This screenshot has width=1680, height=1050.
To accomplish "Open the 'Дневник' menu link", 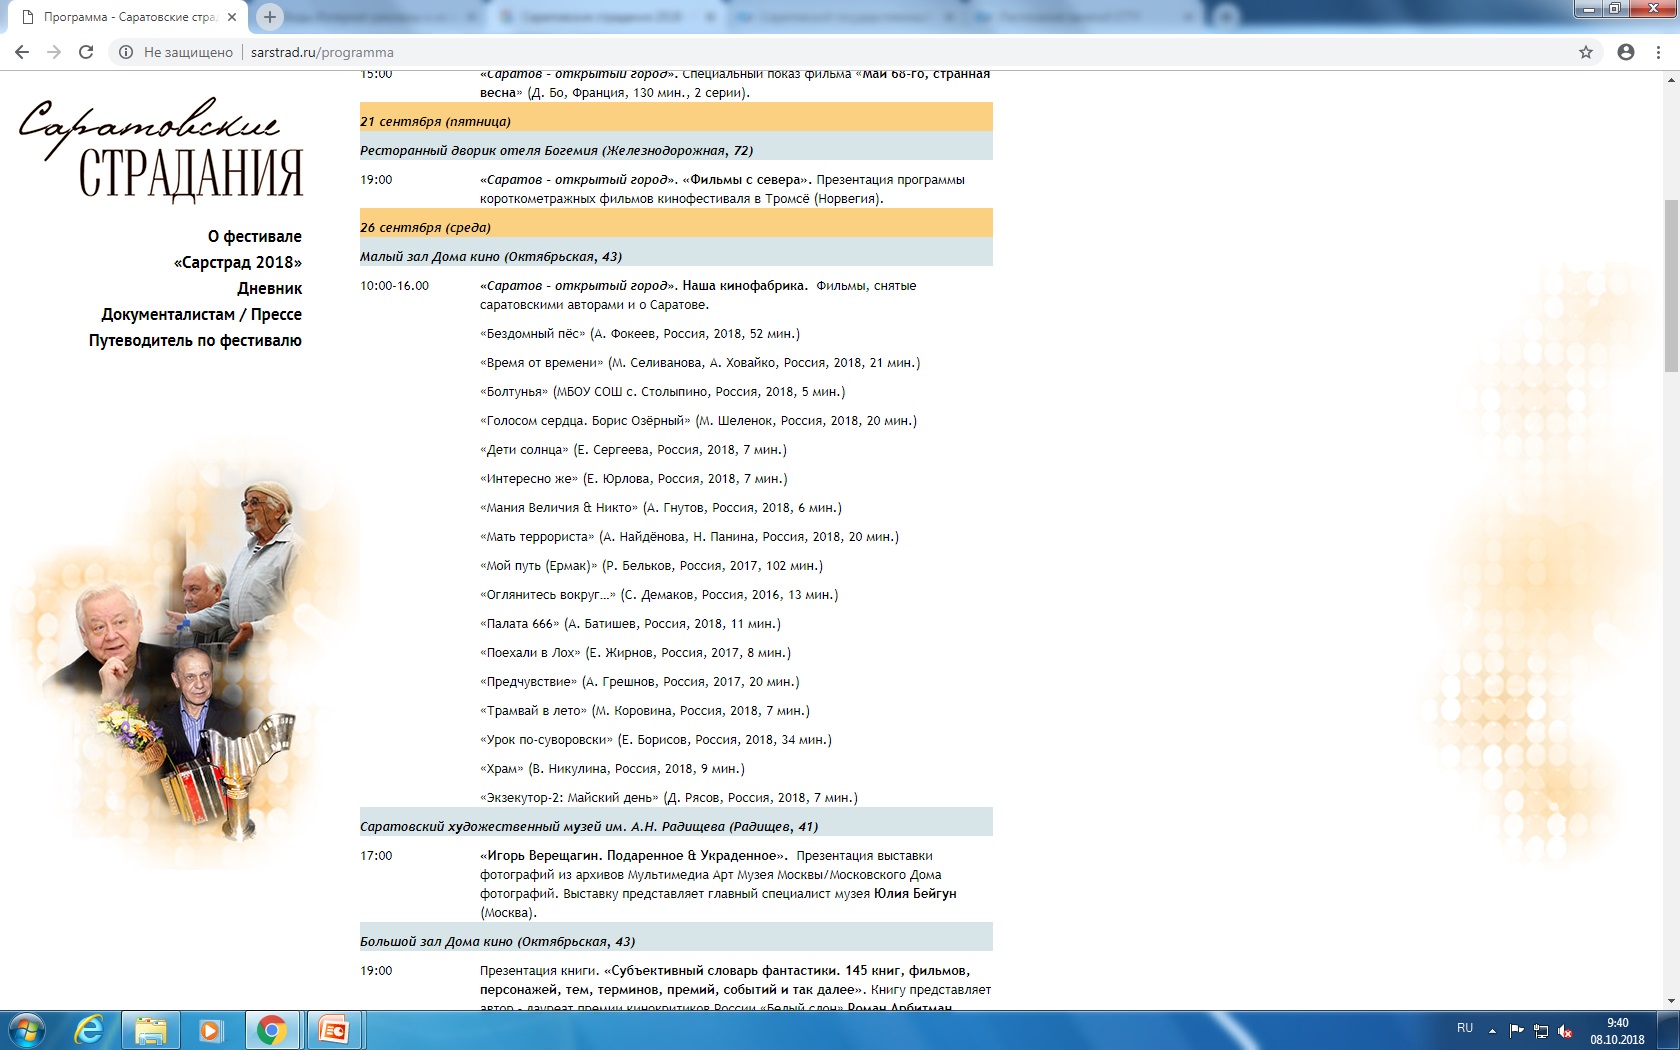I will (x=269, y=288).
